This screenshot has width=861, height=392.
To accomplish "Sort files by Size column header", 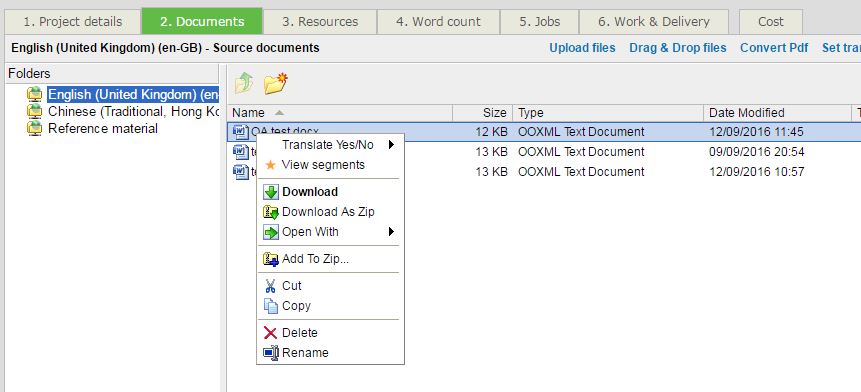I will (483, 113).
